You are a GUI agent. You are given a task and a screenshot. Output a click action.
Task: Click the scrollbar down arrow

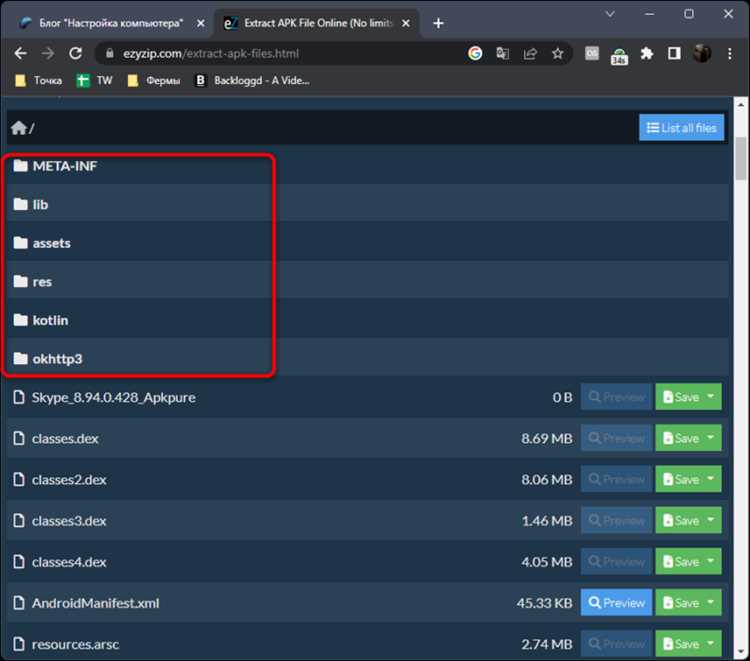pos(740,651)
